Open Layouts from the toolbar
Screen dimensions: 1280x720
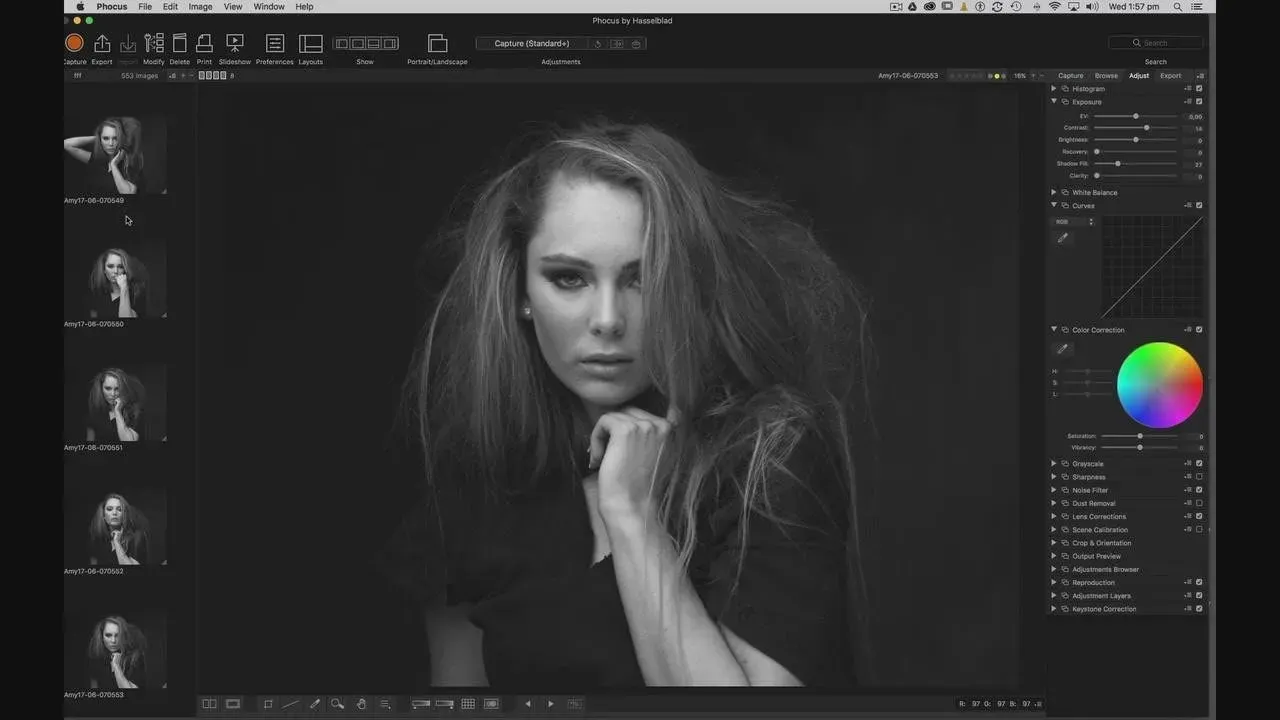tap(311, 44)
